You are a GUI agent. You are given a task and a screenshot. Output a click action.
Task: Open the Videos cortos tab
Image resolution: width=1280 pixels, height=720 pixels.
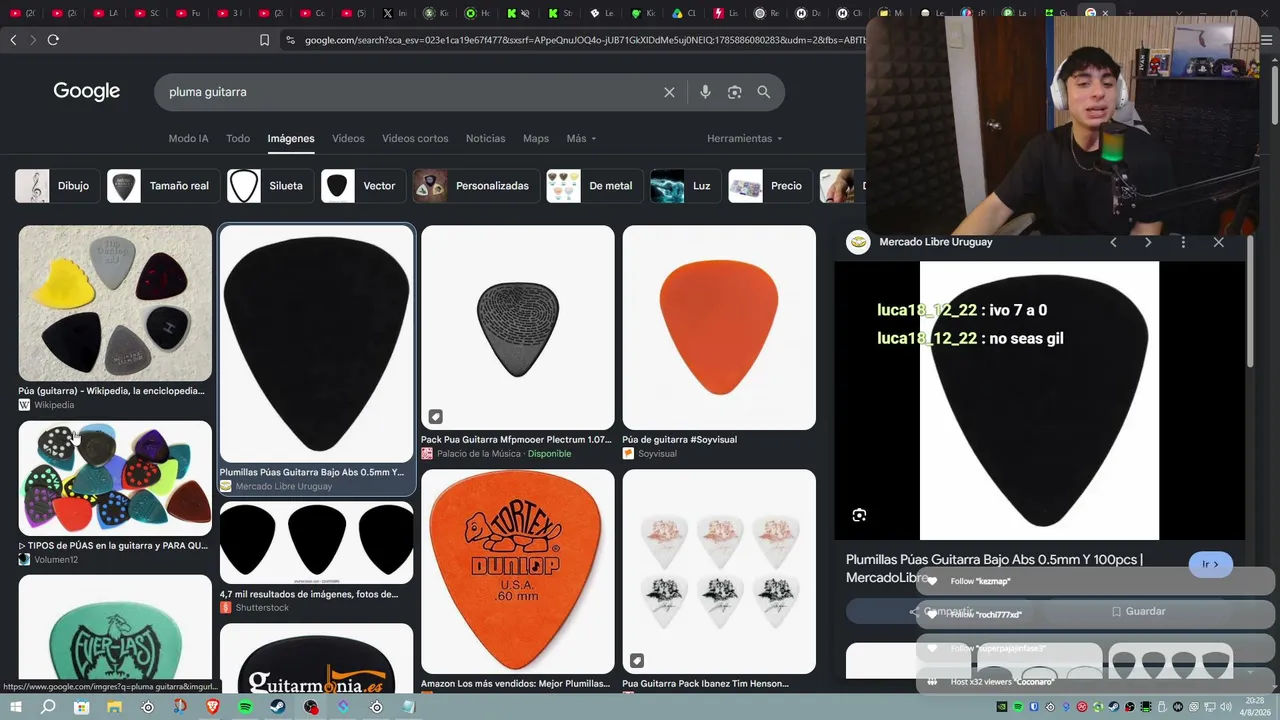[x=415, y=138]
